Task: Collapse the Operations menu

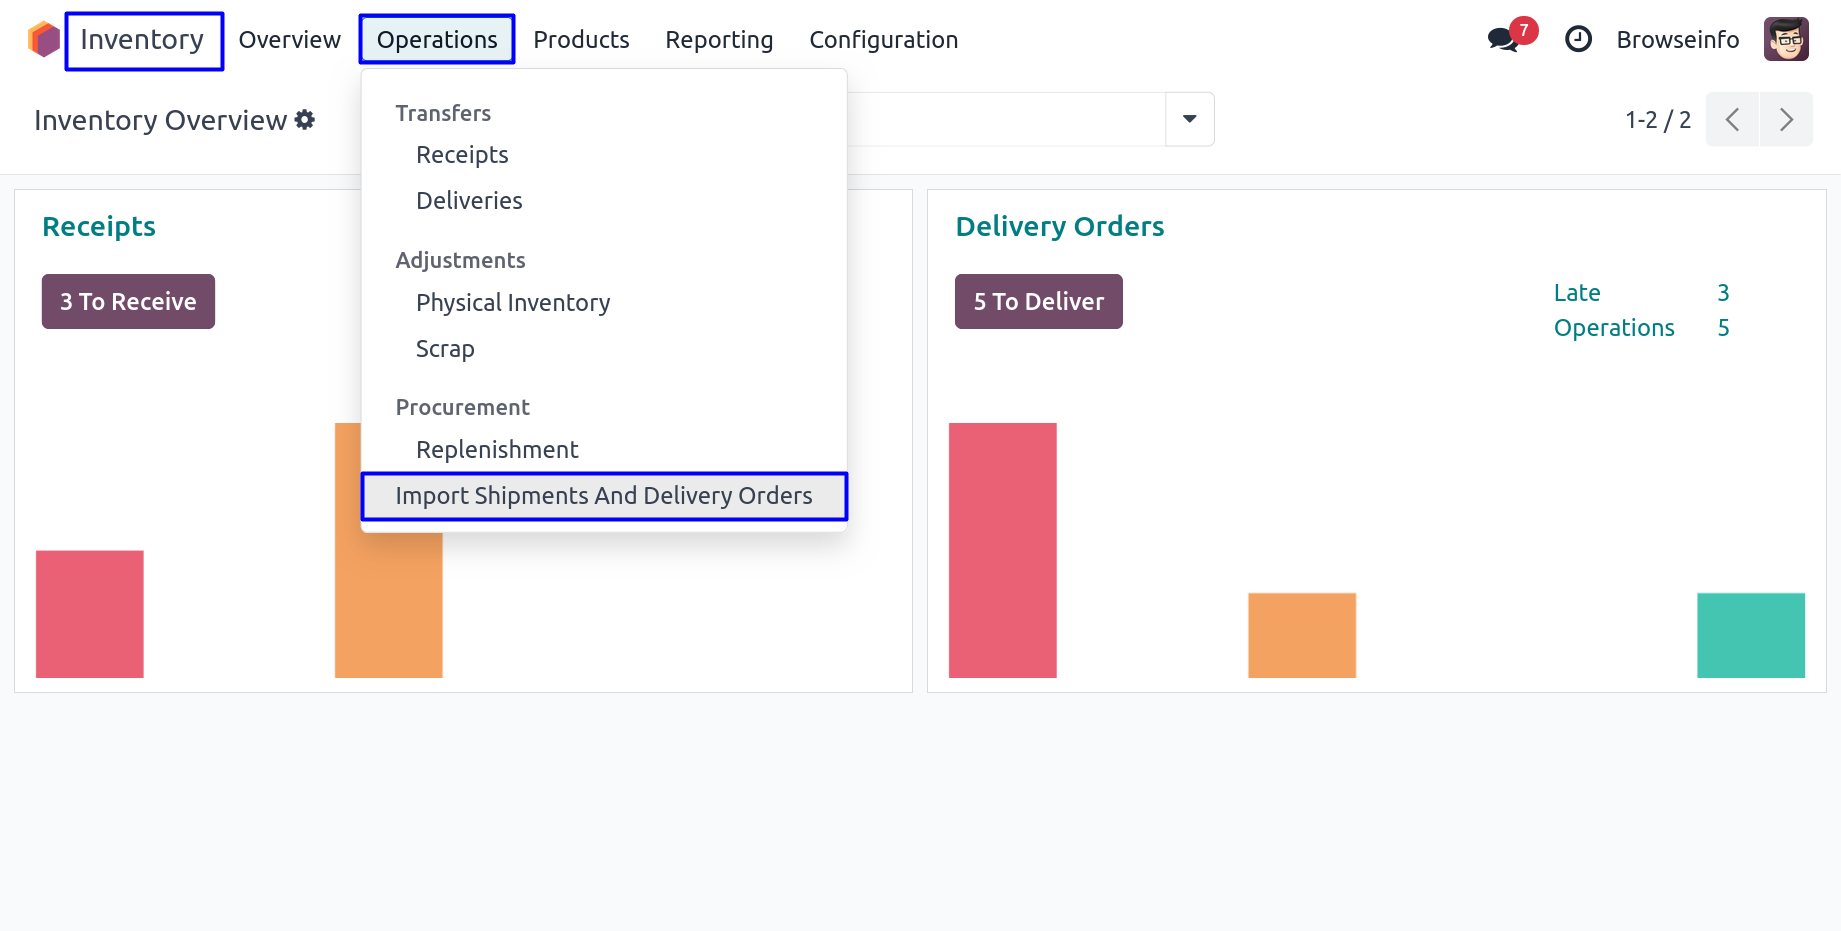Action: [437, 40]
